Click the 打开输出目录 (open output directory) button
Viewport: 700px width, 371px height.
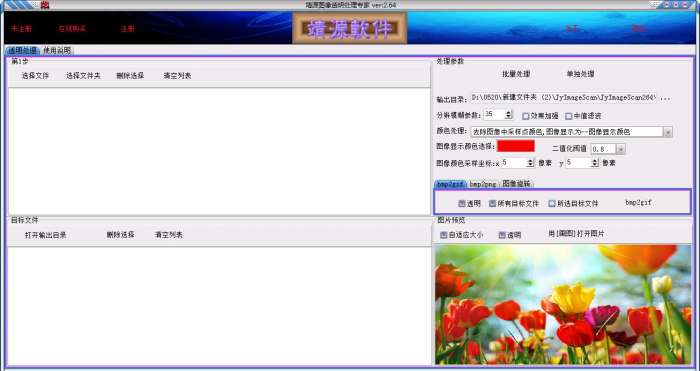click(x=46, y=235)
